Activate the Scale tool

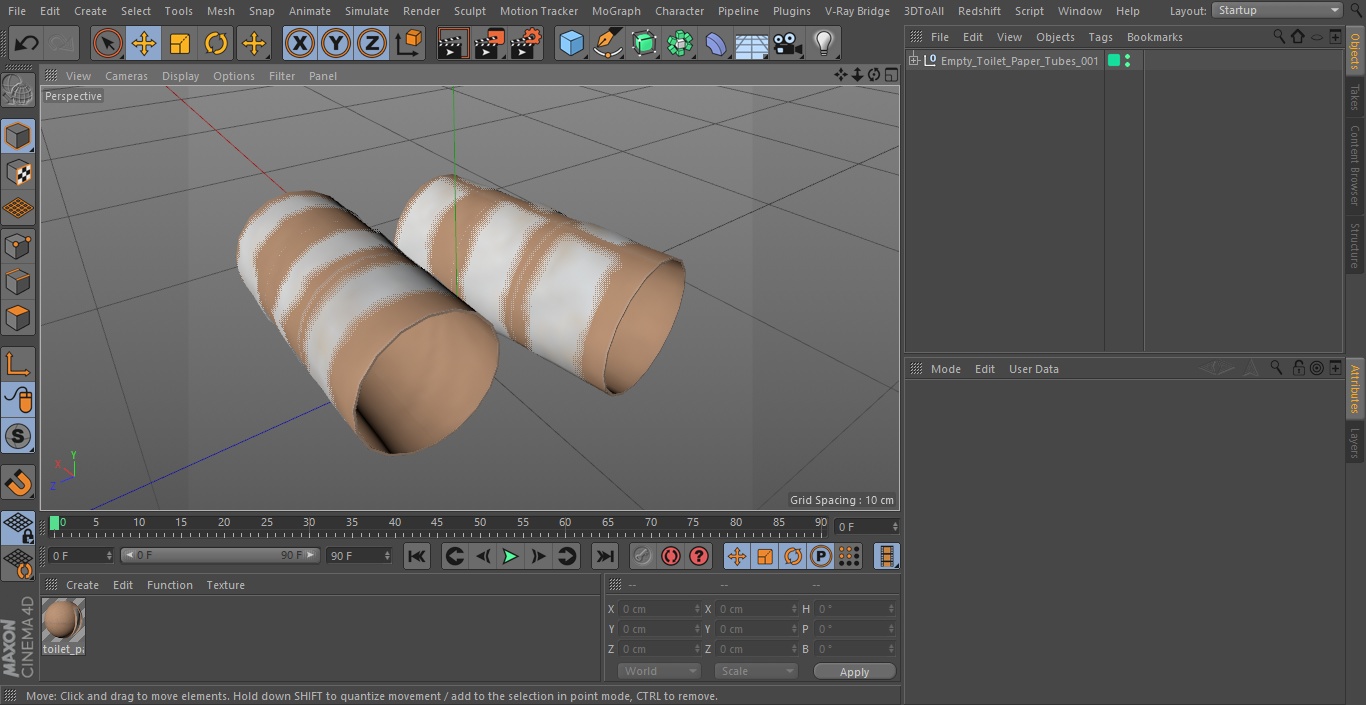click(x=180, y=43)
